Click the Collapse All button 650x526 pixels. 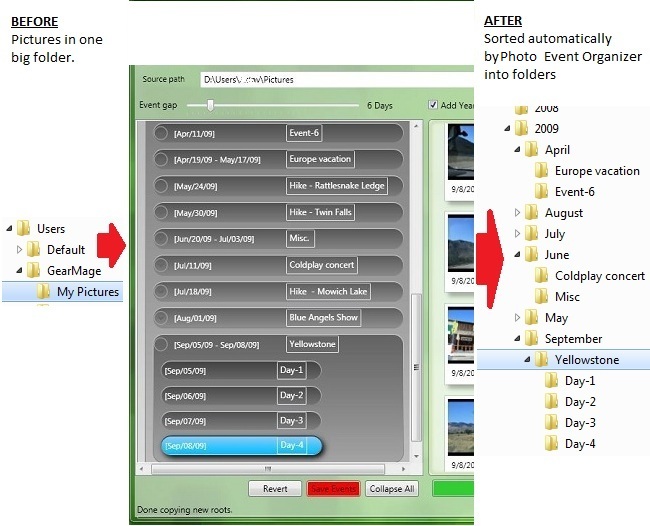pos(392,489)
